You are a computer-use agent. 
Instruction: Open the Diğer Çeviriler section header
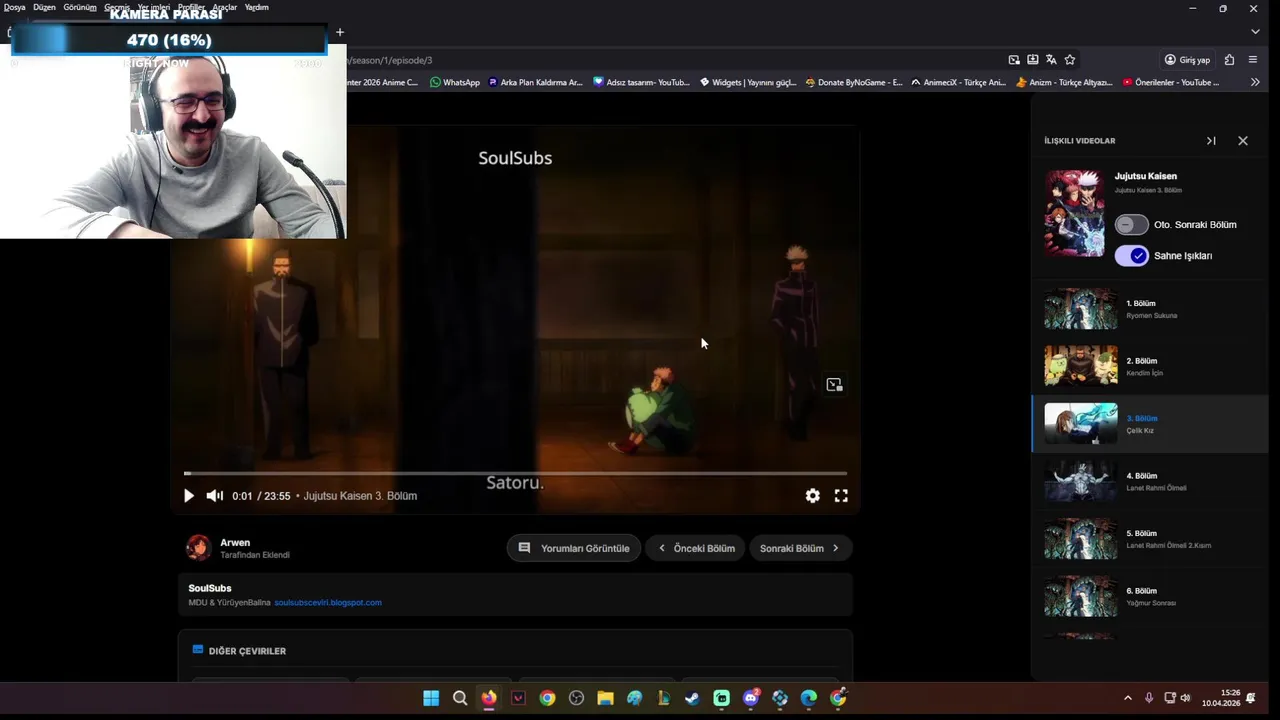[239, 651]
